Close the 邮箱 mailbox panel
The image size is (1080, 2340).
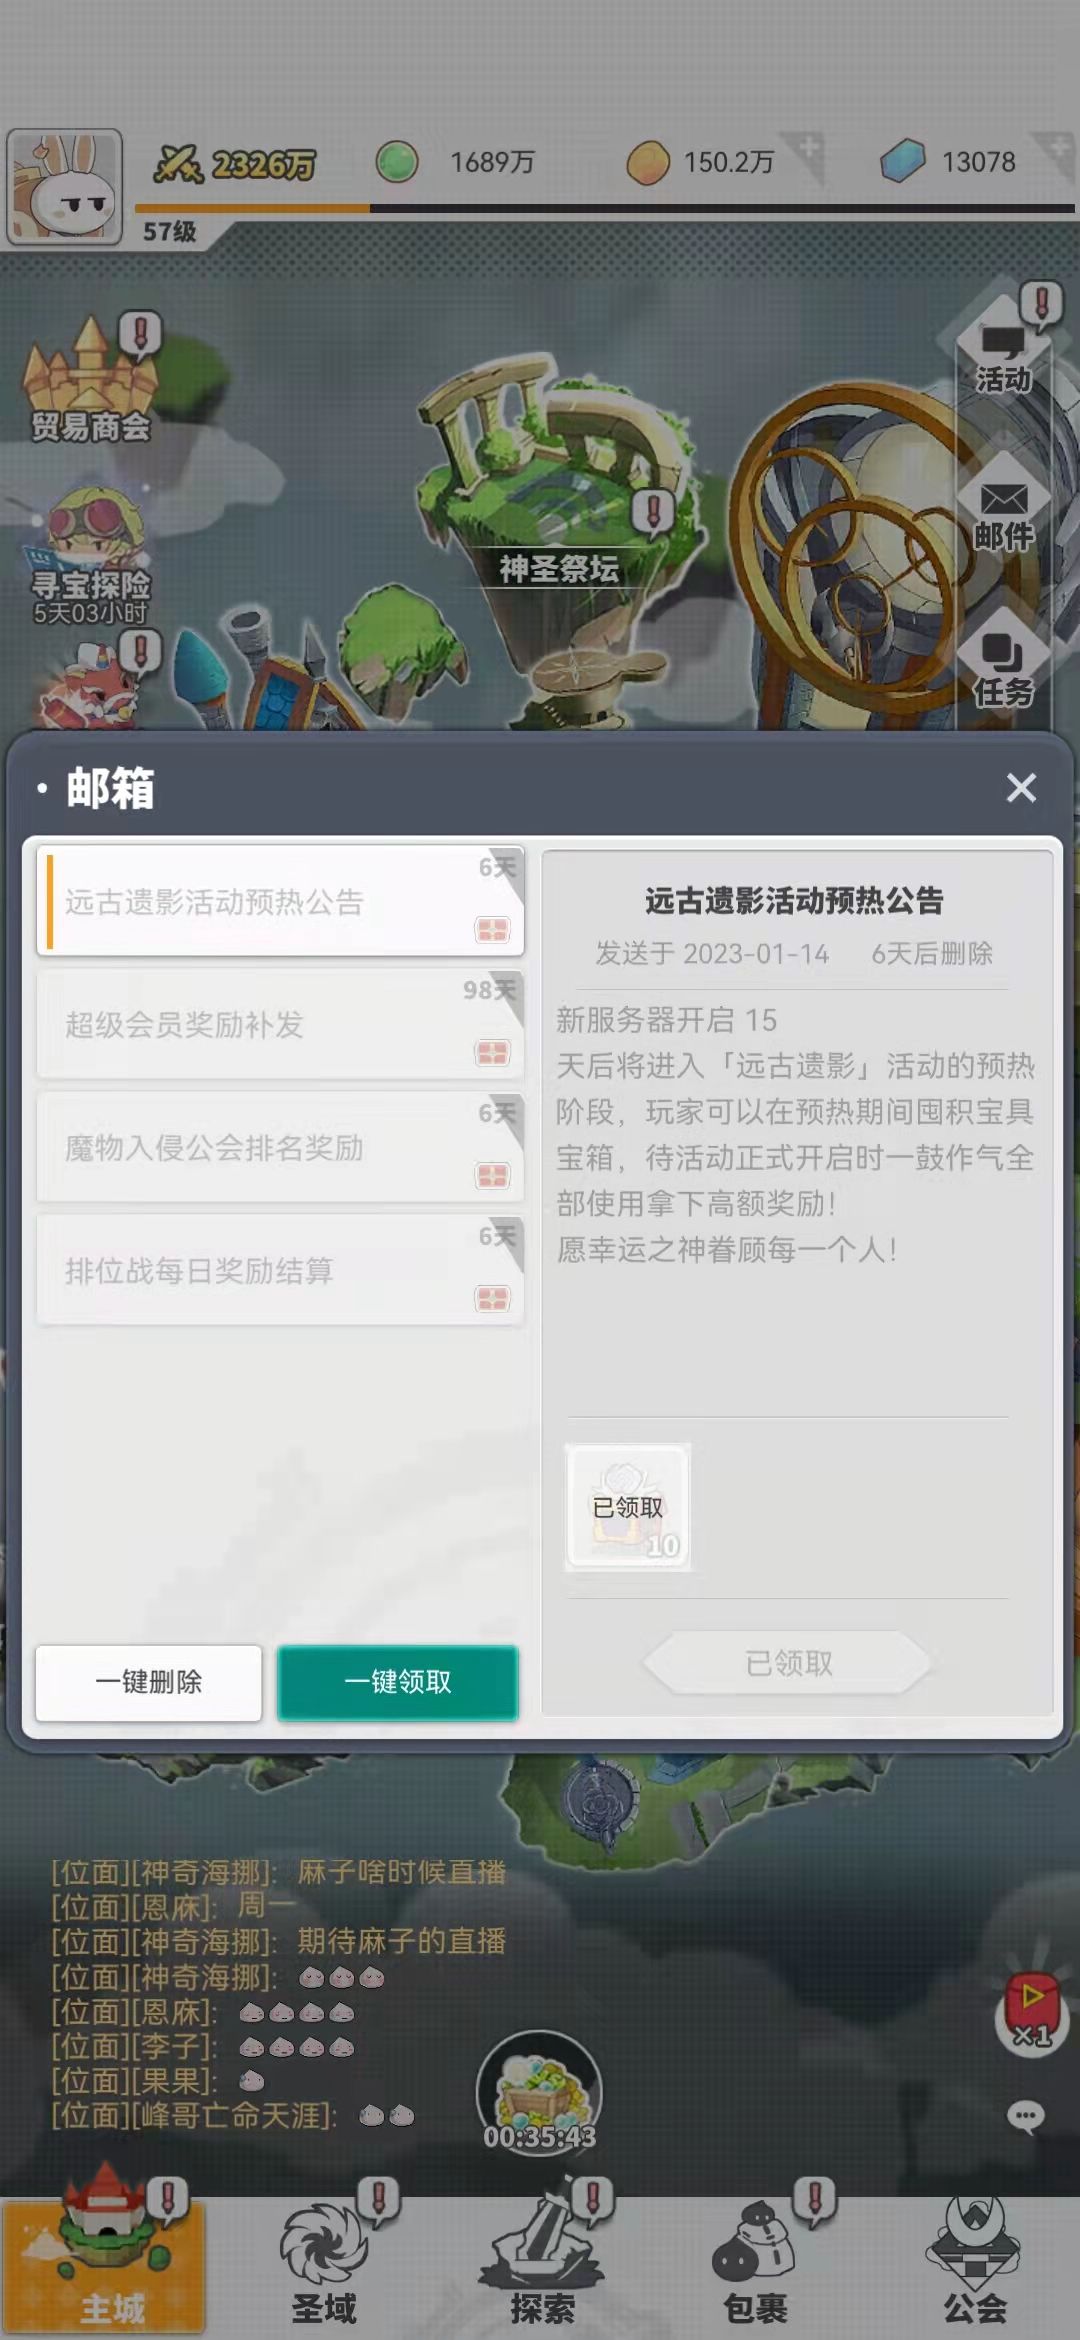coord(1021,788)
